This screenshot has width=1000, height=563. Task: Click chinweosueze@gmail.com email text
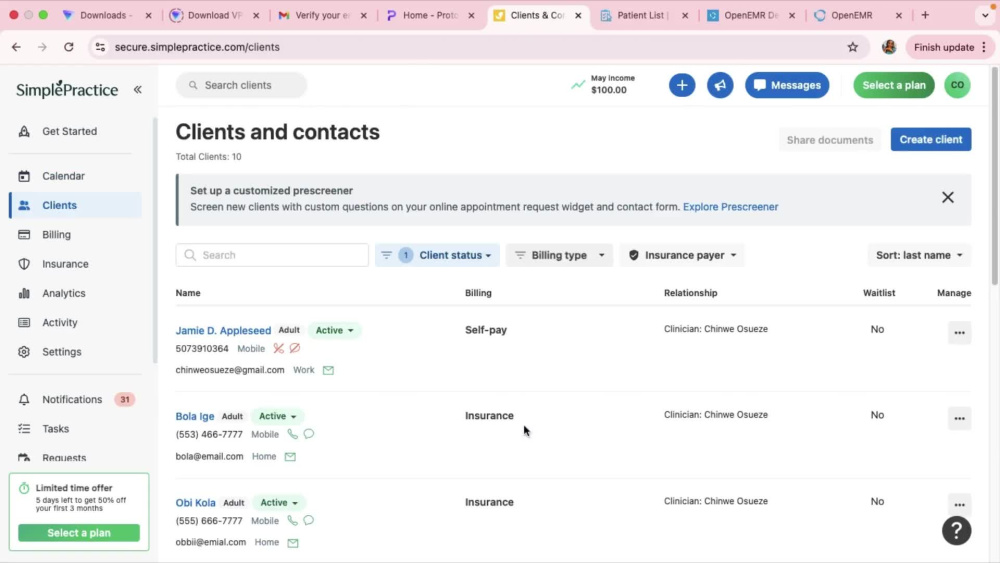(230, 370)
